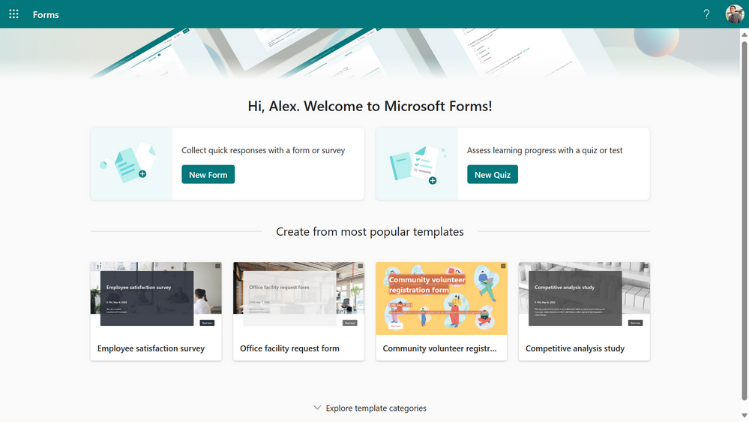
Task: Click the New Quiz button
Action: pyautogui.click(x=492, y=174)
